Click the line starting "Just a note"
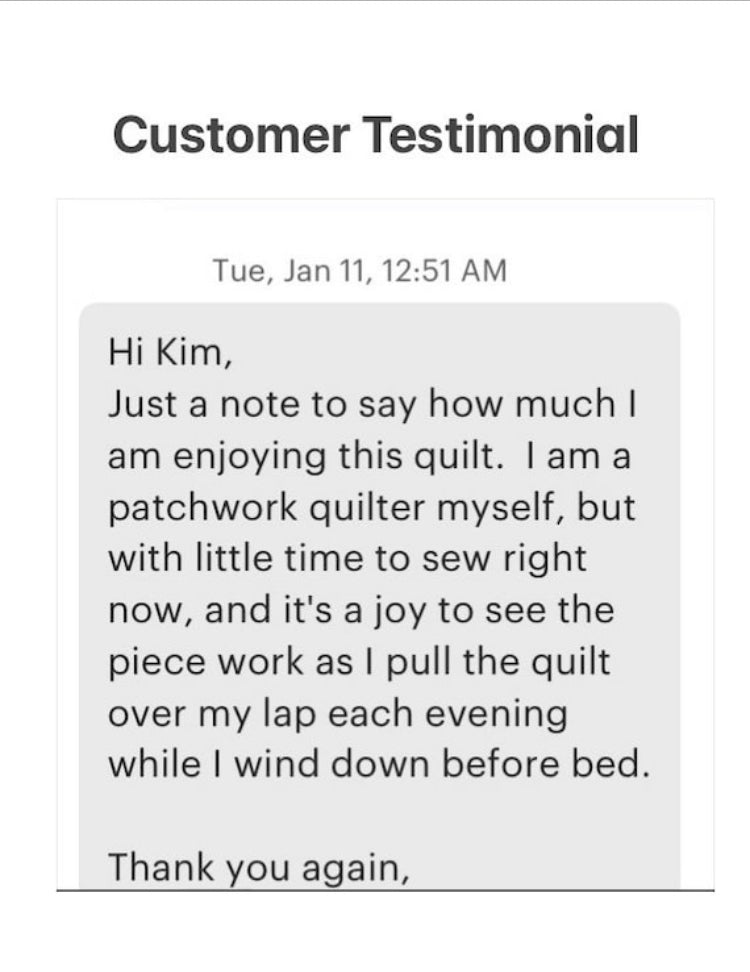The width and height of the screenshot is (750, 972). click(x=373, y=405)
